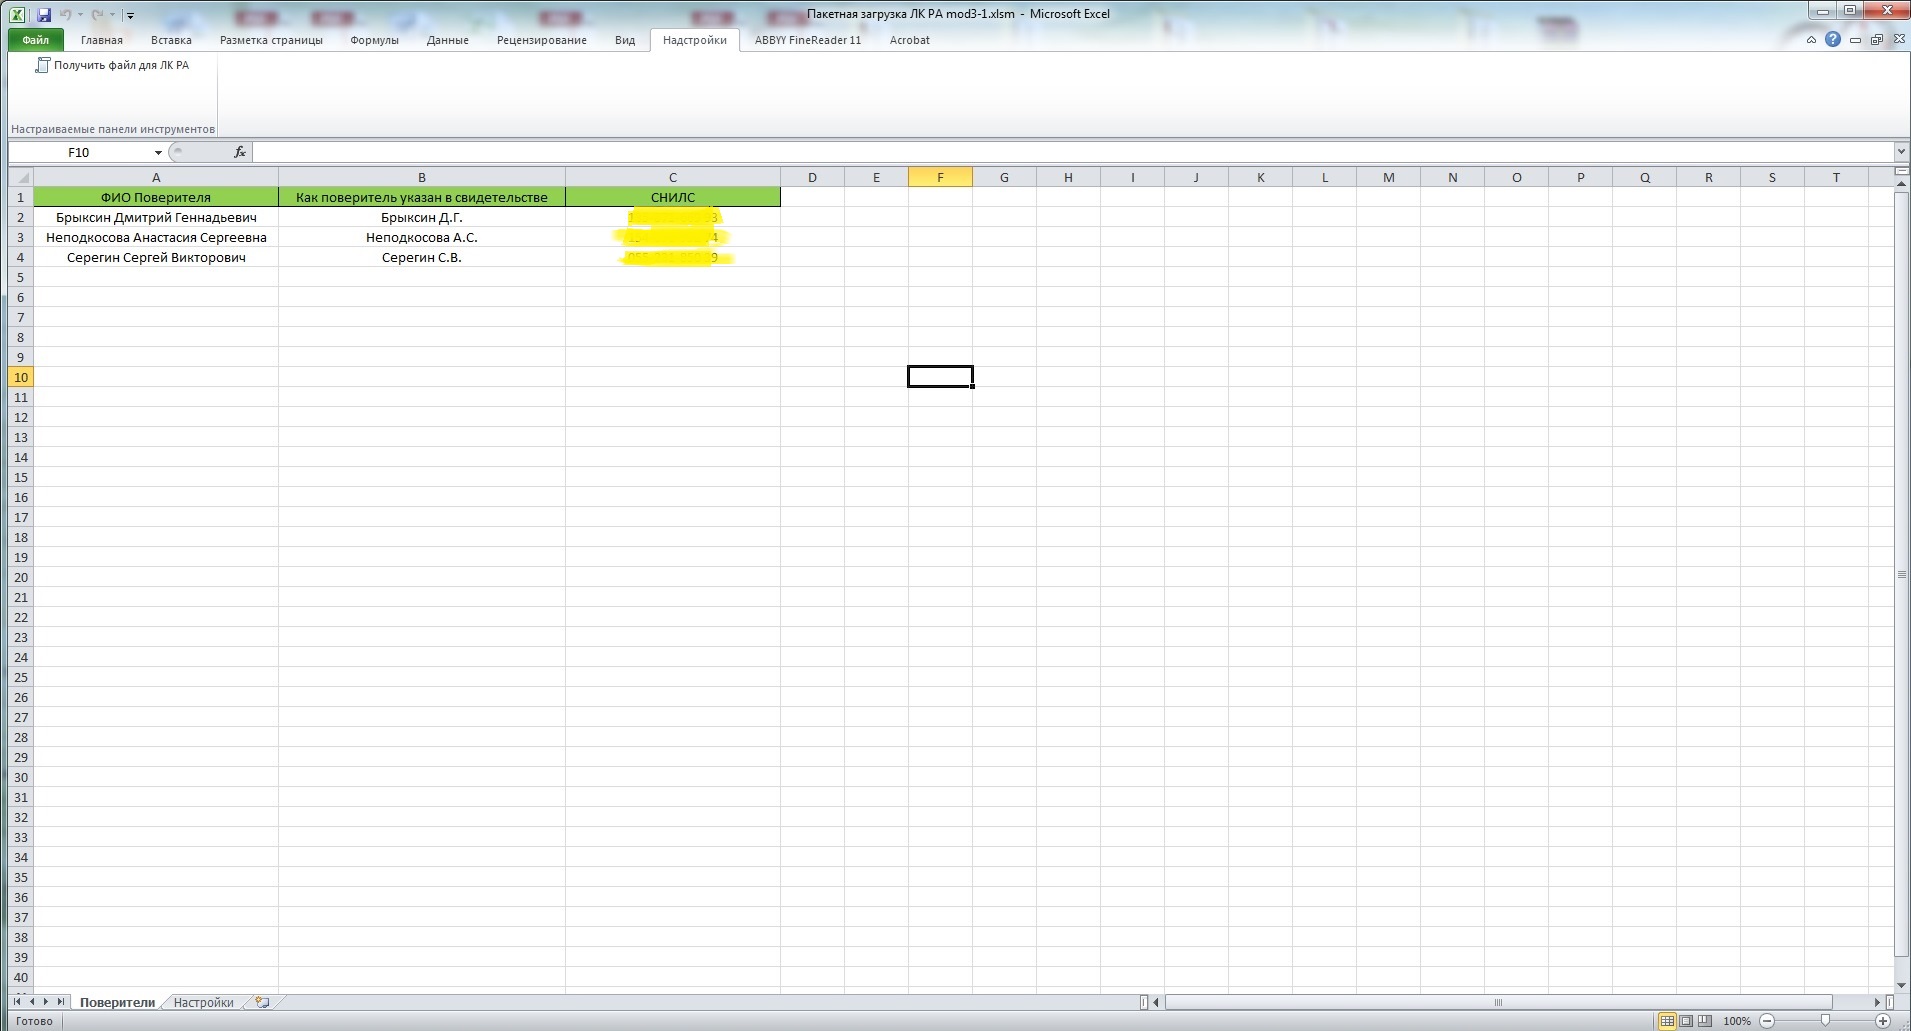The height and width of the screenshot is (1031, 1911).
Task: Switch to Page Break Preview view
Action: tap(1705, 1021)
